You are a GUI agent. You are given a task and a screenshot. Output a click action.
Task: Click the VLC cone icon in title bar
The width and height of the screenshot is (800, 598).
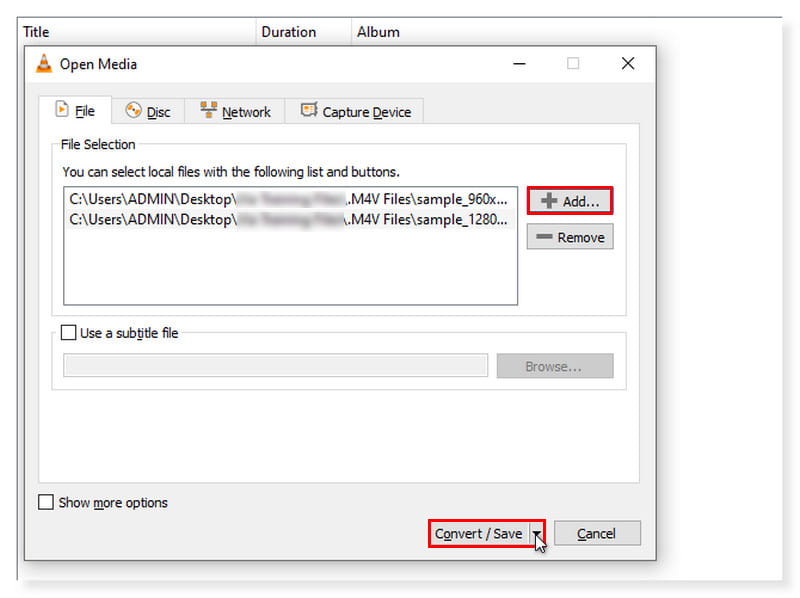(x=44, y=64)
